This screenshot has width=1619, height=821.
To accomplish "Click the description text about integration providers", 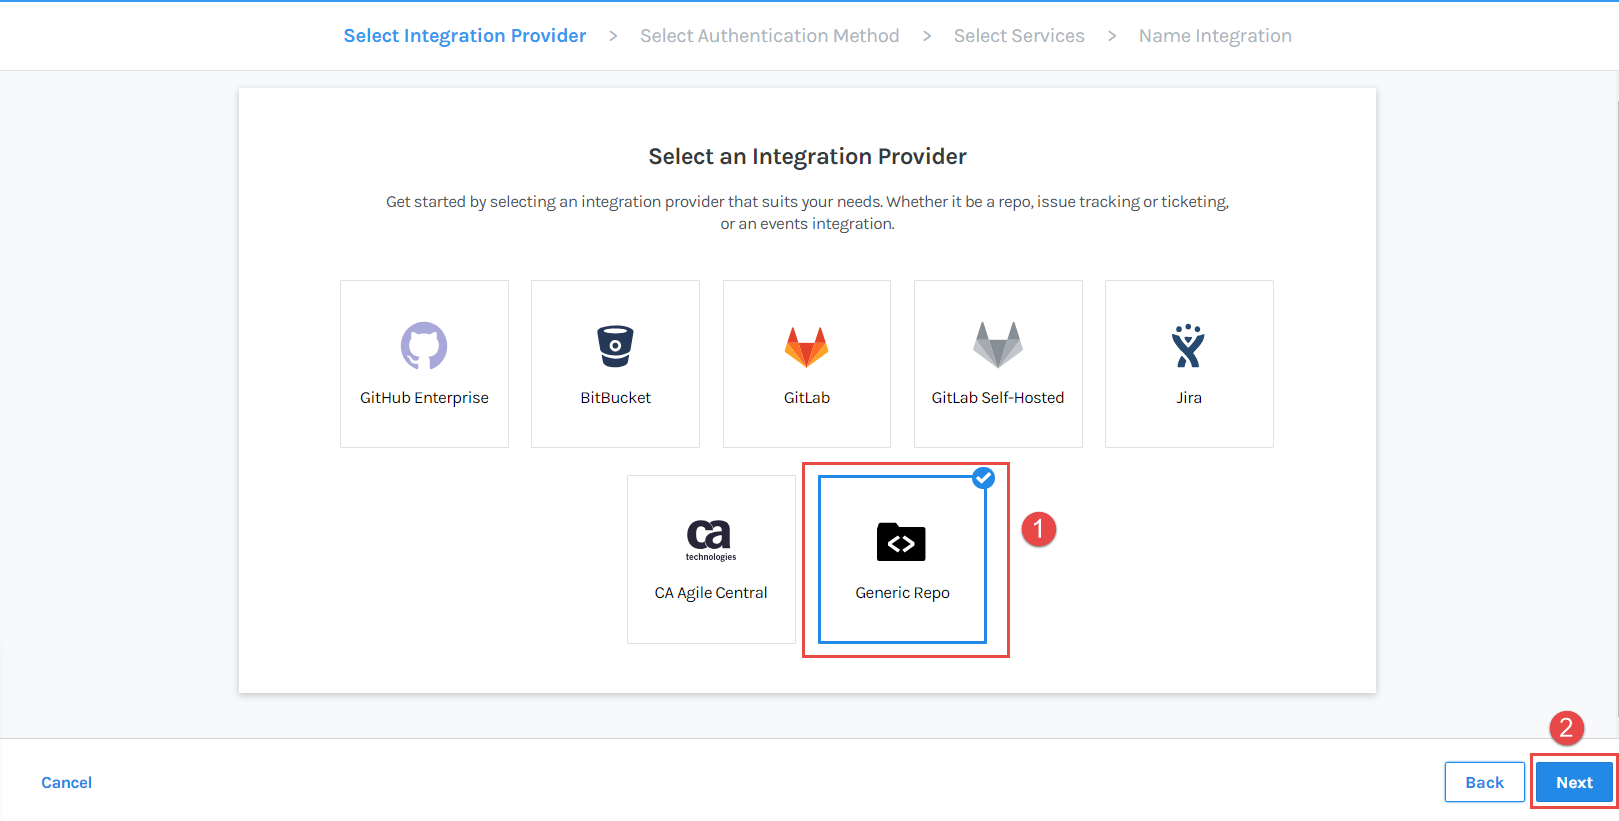I will point(807,213).
